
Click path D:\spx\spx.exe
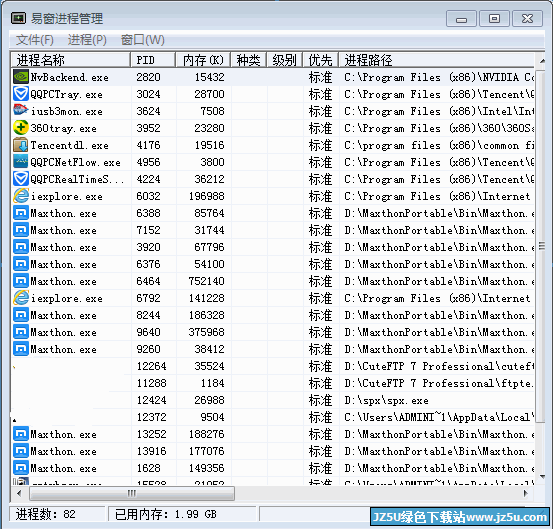(x=387, y=400)
